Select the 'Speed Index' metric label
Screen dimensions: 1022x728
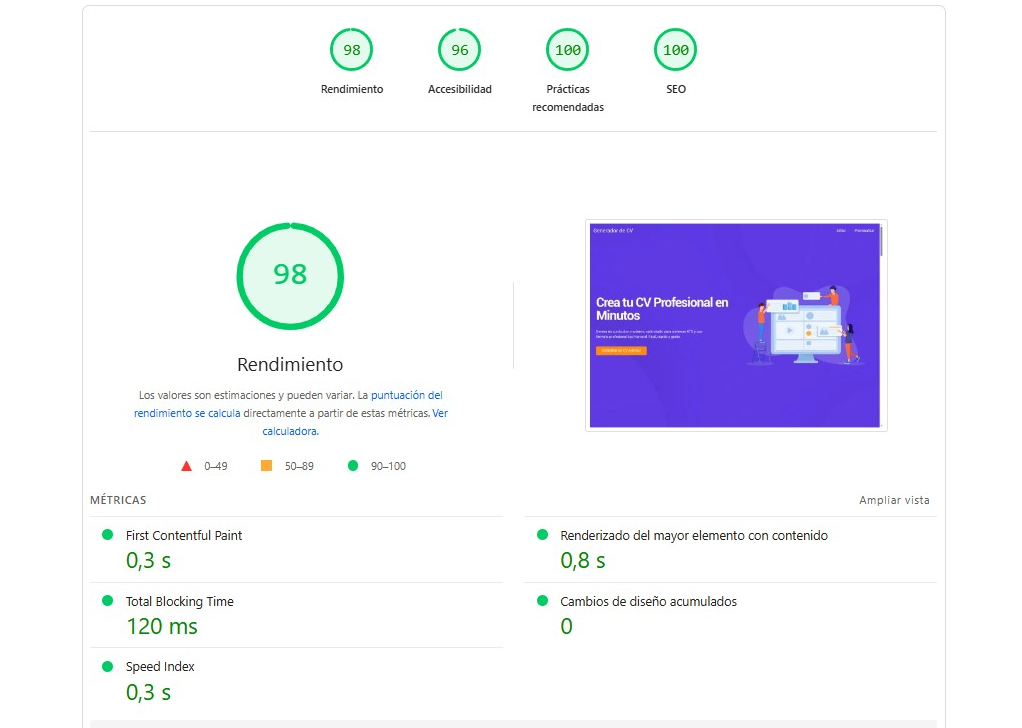160,666
